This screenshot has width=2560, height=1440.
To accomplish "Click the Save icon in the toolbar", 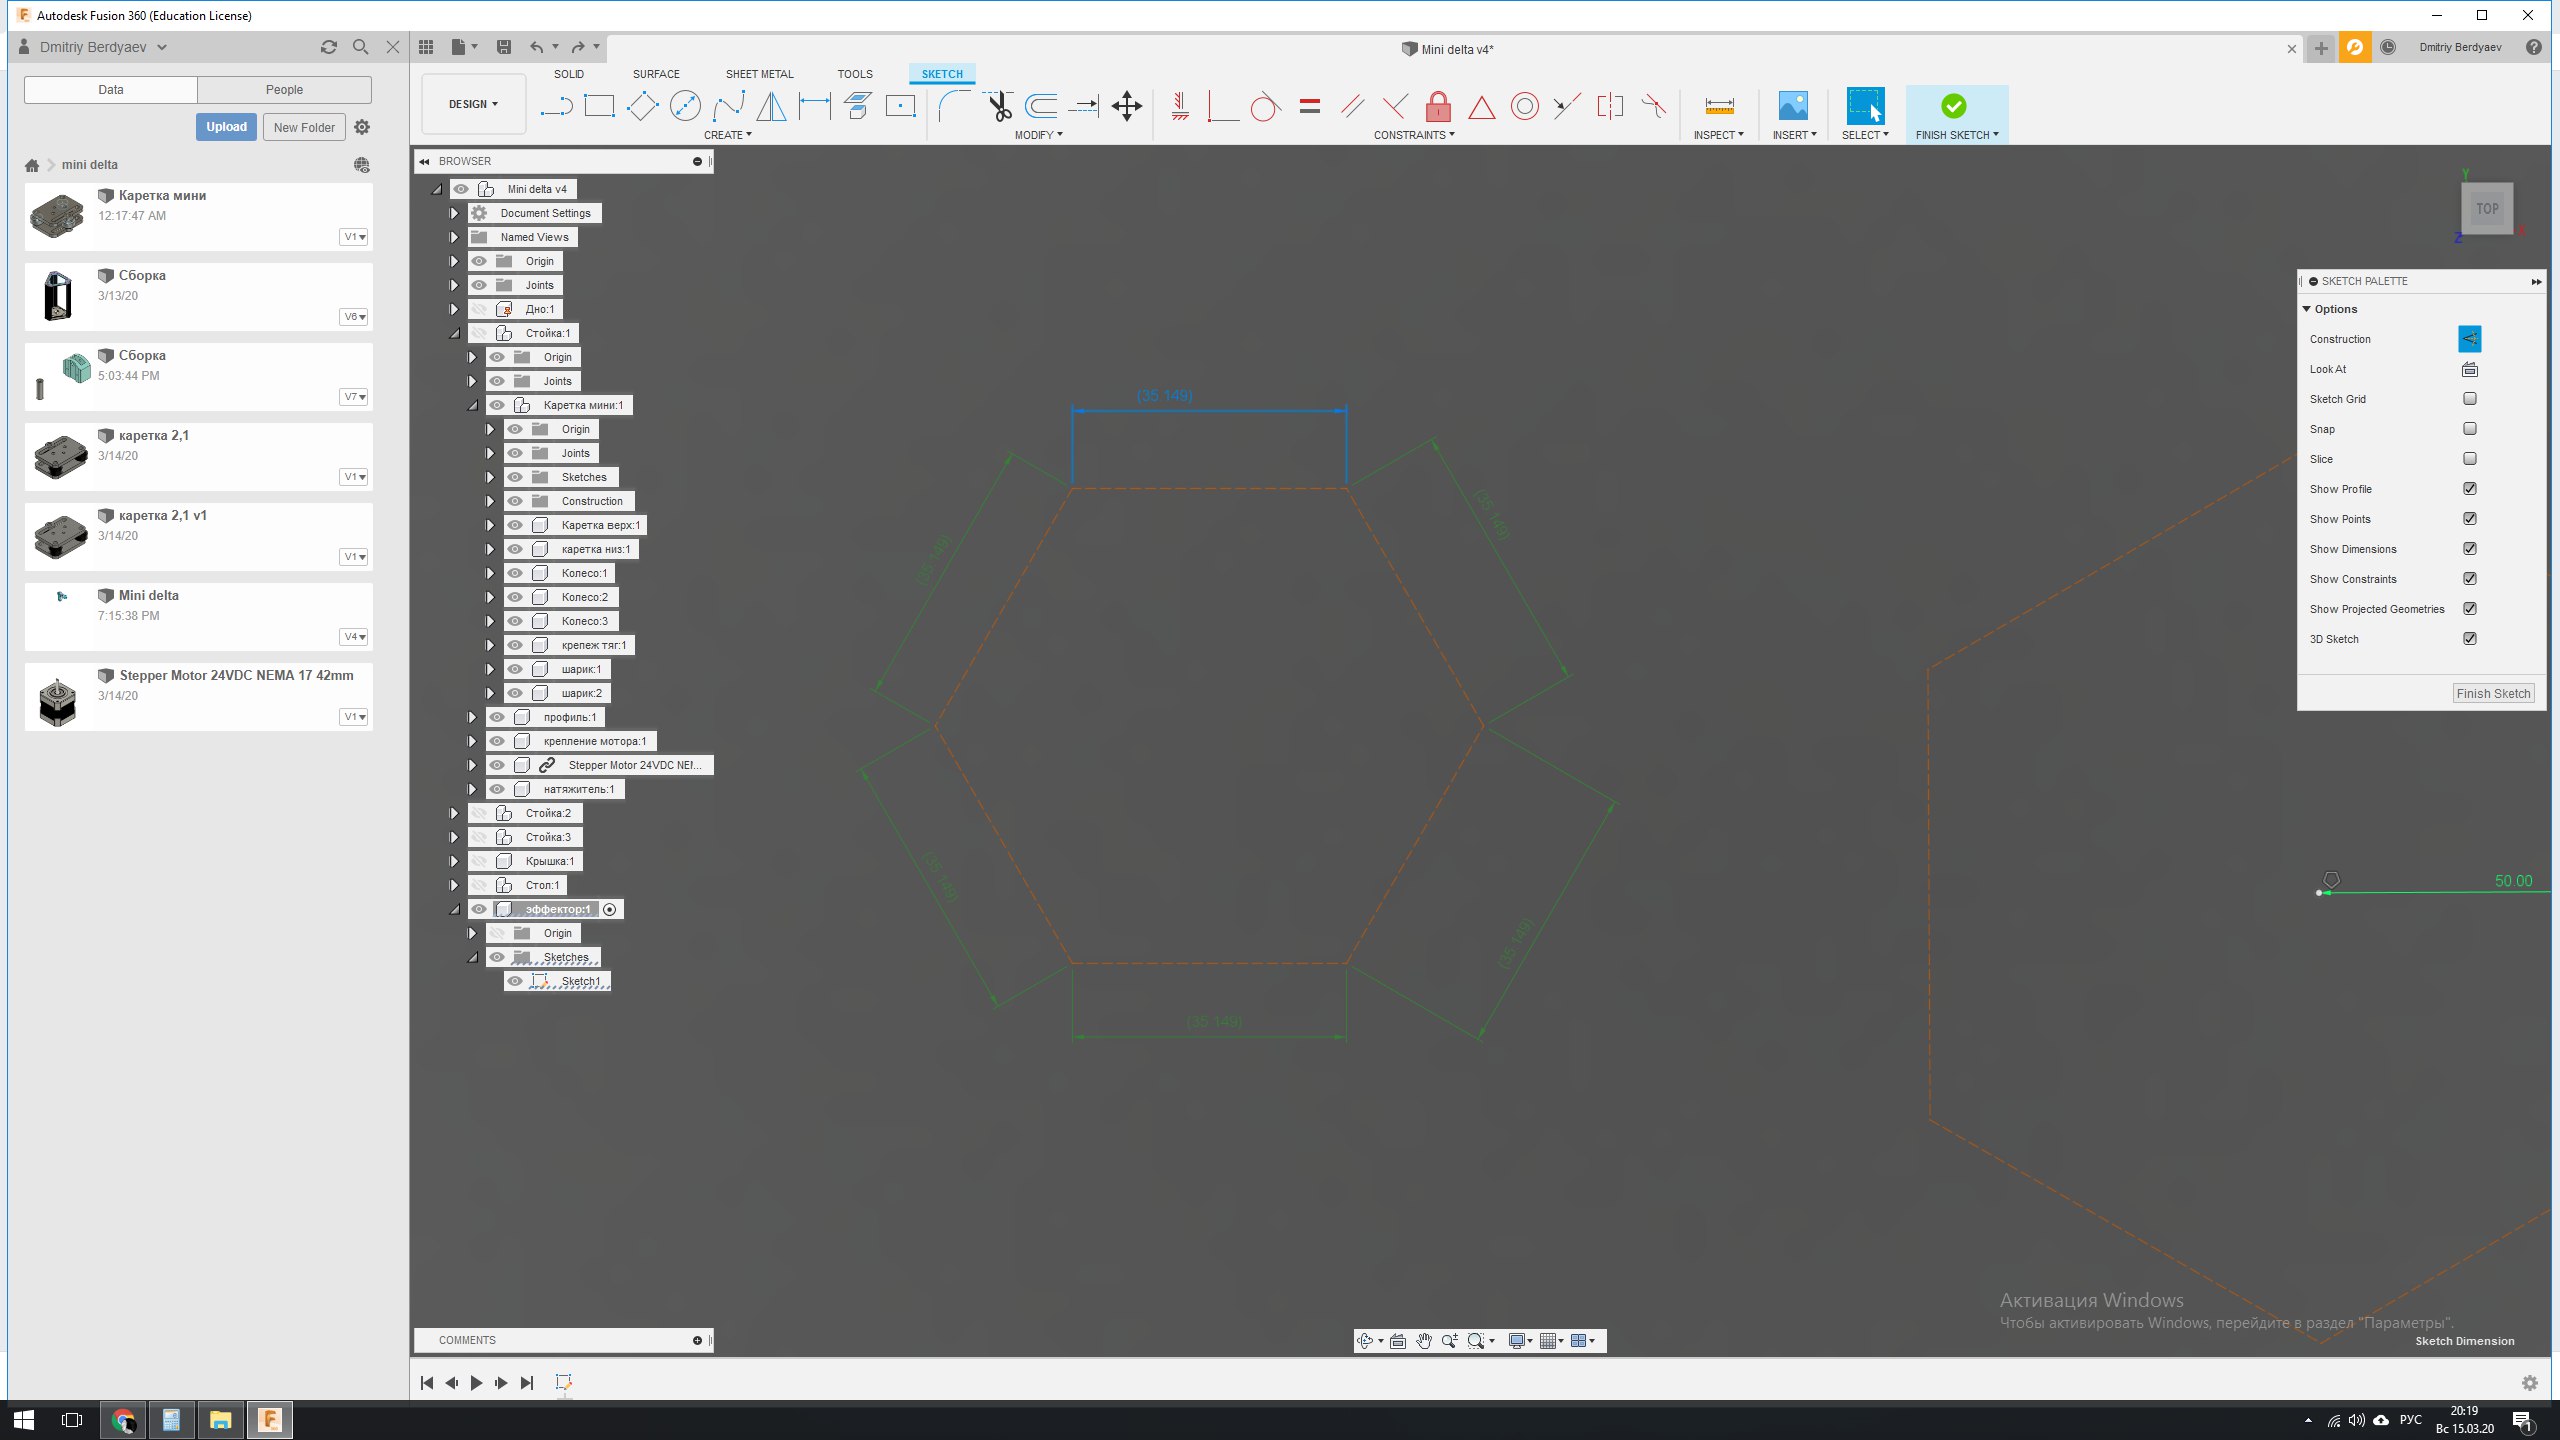I will [504, 47].
